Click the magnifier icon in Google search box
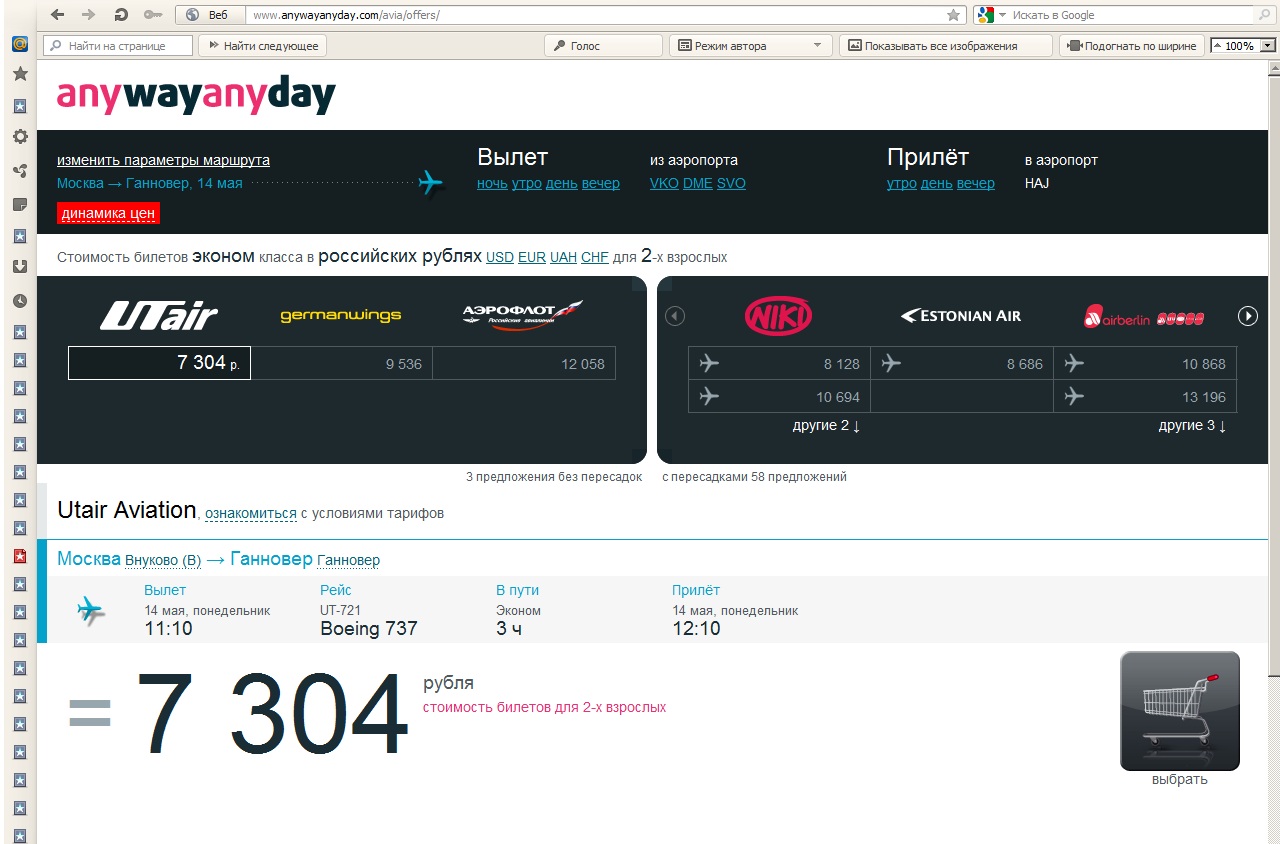The image size is (1280, 844). (1265, 15)
